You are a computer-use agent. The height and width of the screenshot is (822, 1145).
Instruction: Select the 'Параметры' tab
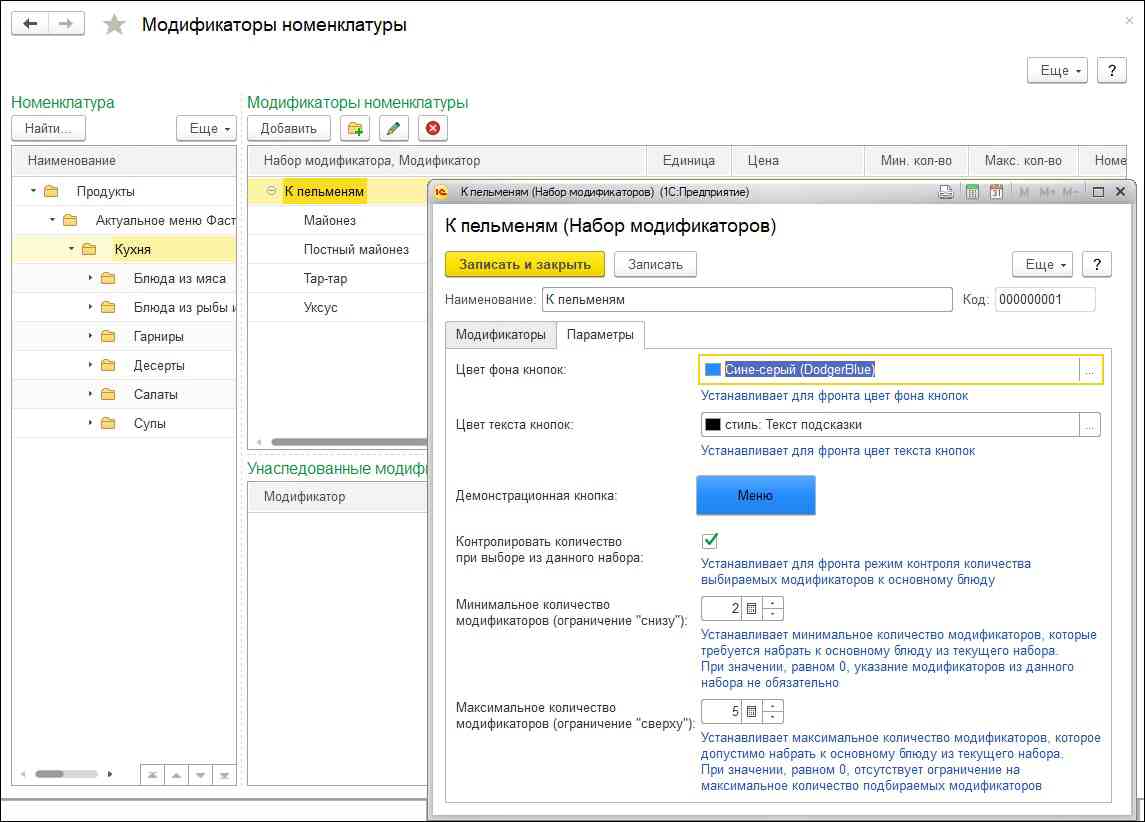(600, 335)
